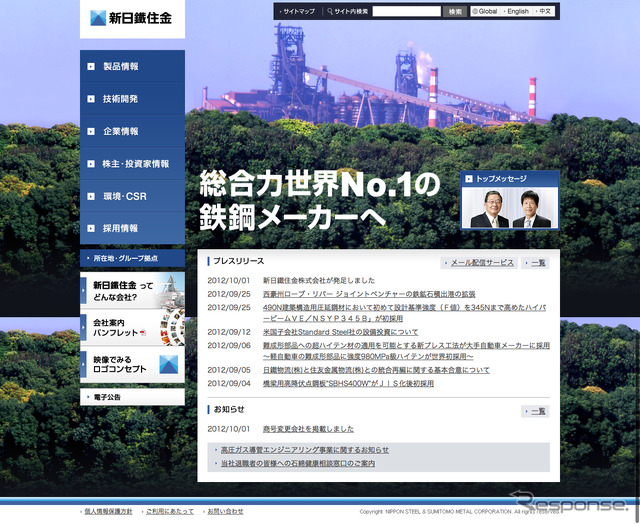Image resolution: width=640 pixels, height=524 pixels.
Task: Click the arrow icon beside 製品情報
Action: pyautogui.click(x=91, y=66)
